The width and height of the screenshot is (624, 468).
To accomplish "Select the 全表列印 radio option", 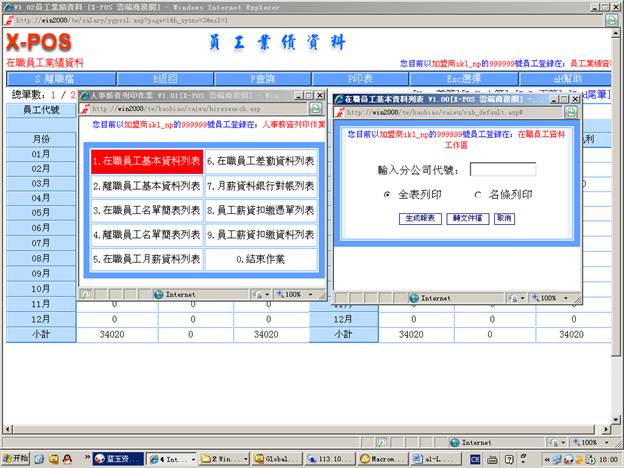I will pyautogui.click(x=387, y=195).
